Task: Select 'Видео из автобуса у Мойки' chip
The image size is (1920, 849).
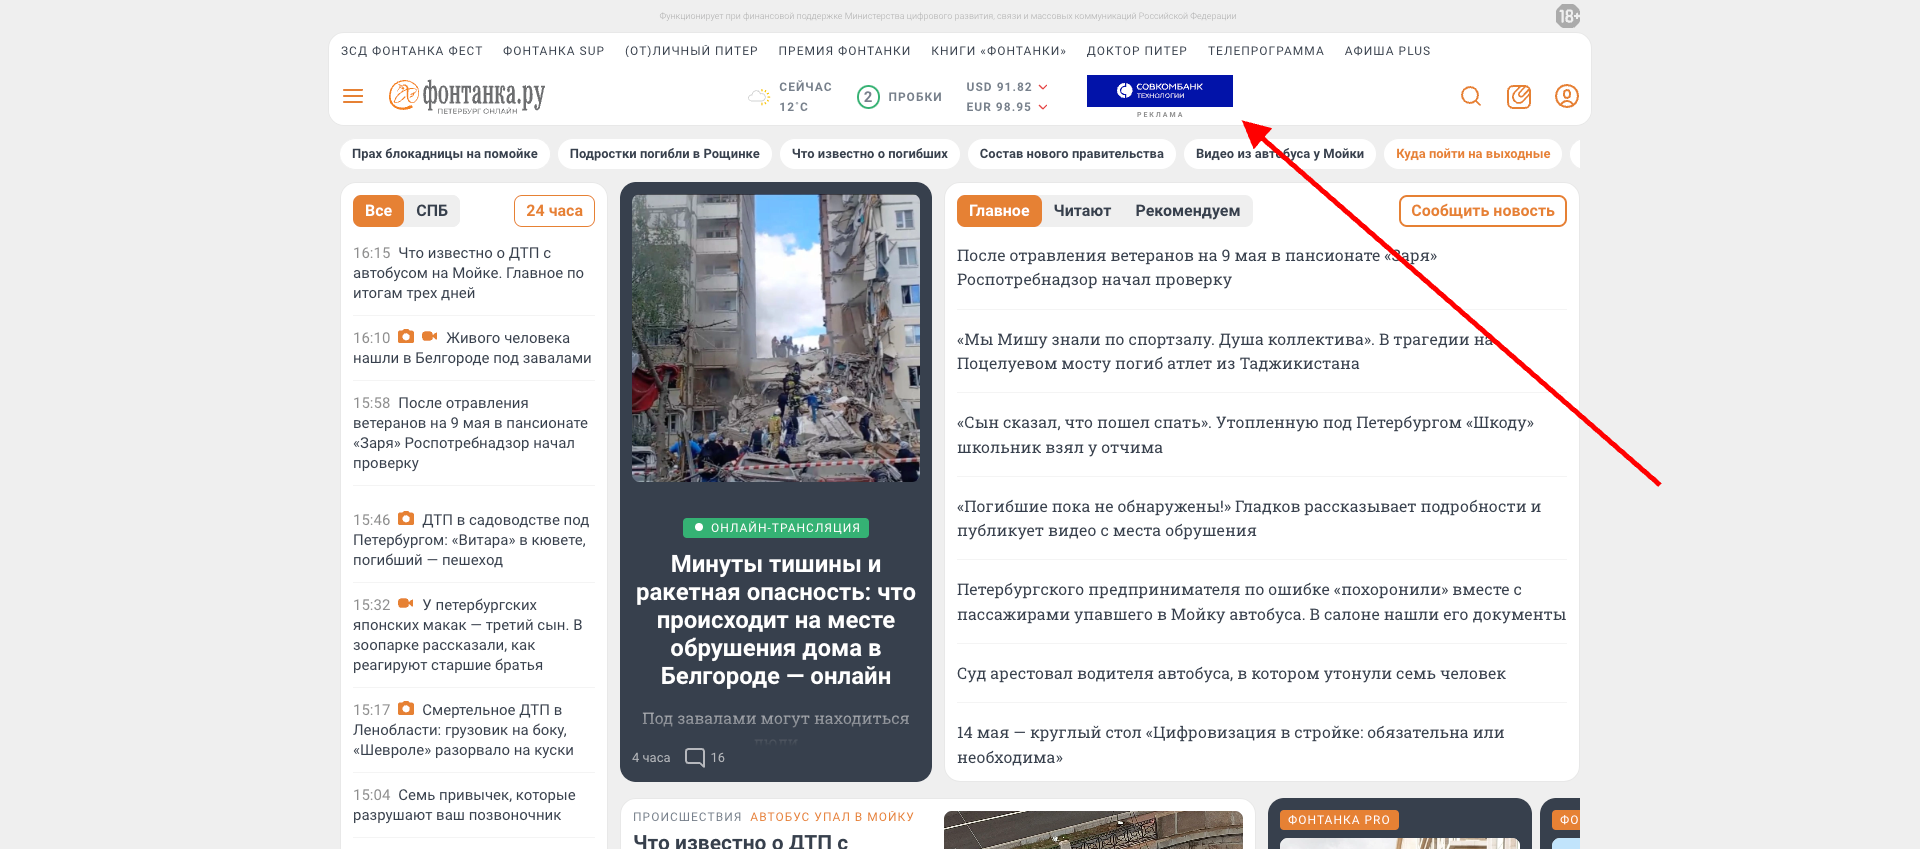Action: click(1280, 154)
